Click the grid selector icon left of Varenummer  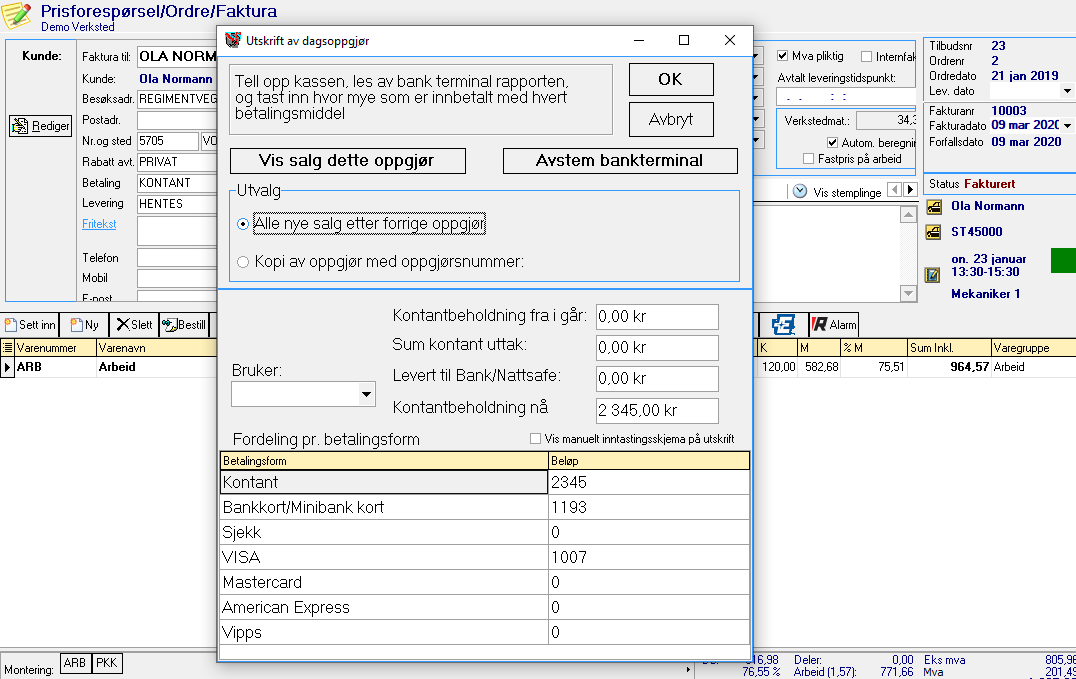(8, 348)
